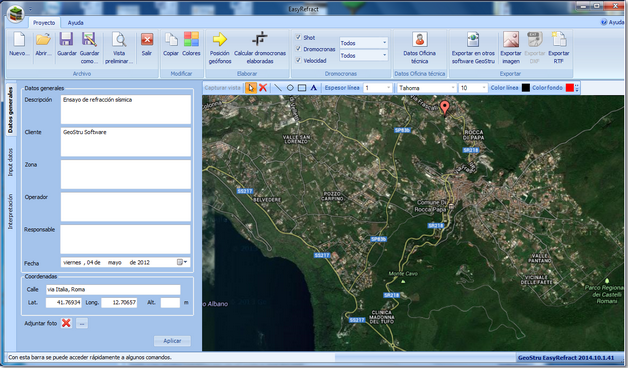Select the line drawing tool

click(278, 88)
